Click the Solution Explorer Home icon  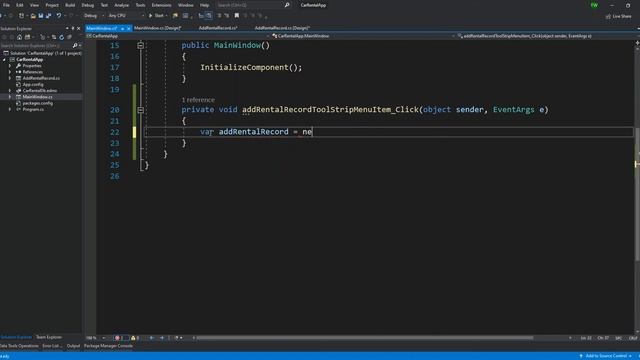19,37
